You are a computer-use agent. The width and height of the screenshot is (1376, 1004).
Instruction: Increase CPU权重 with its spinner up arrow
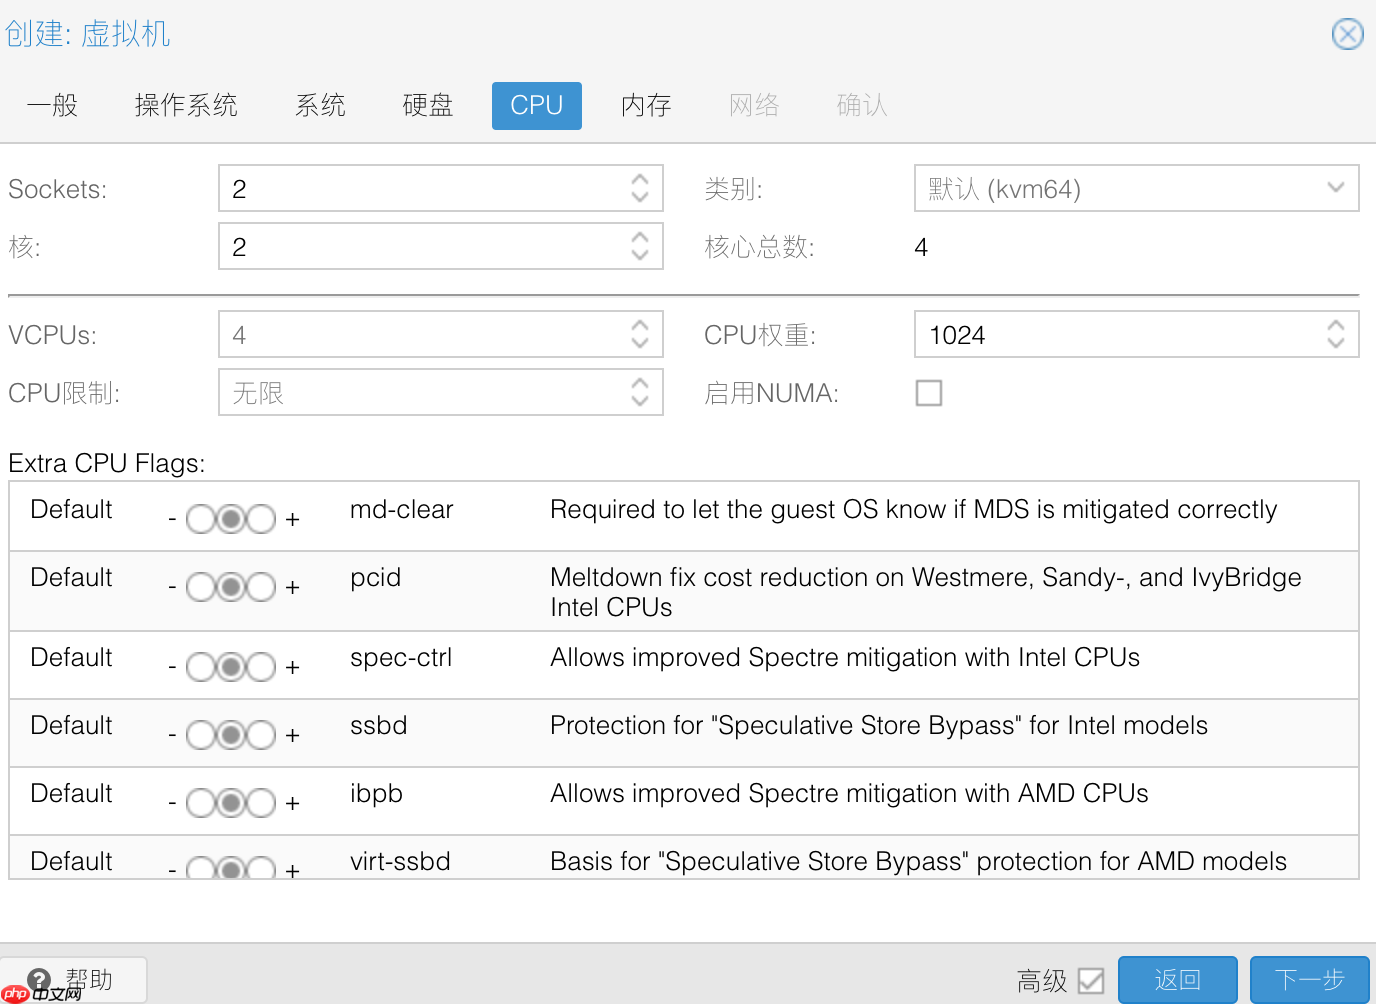(1336, 326)
